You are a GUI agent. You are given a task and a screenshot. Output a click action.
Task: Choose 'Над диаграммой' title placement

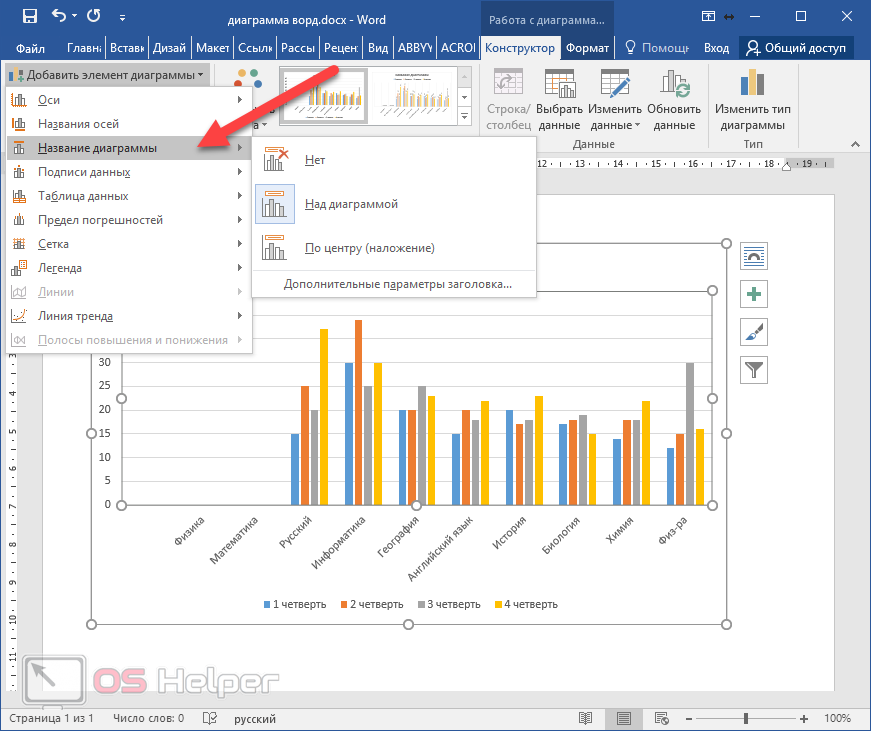[351, 204]
